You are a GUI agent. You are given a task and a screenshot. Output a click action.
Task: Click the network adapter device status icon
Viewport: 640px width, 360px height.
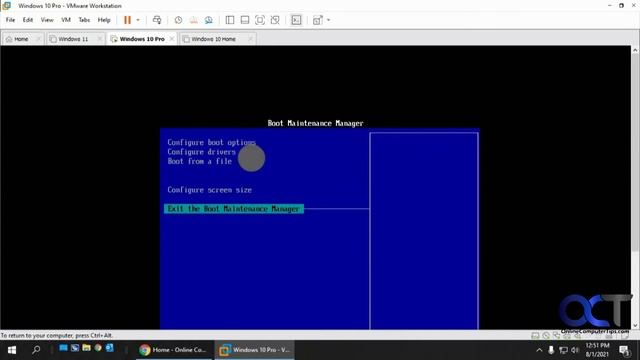coord(556,336)
